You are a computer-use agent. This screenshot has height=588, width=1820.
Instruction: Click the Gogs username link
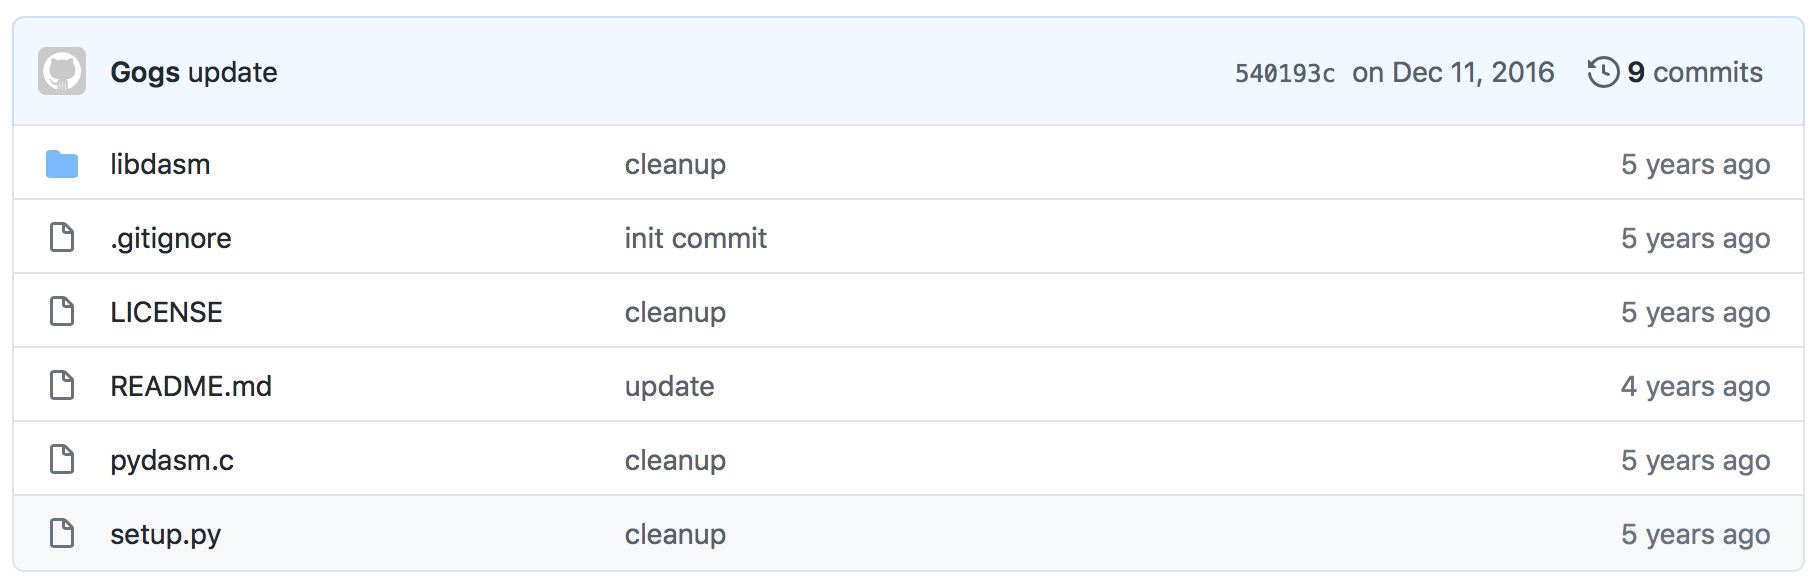pyautogui.click(x=145, y=72)
